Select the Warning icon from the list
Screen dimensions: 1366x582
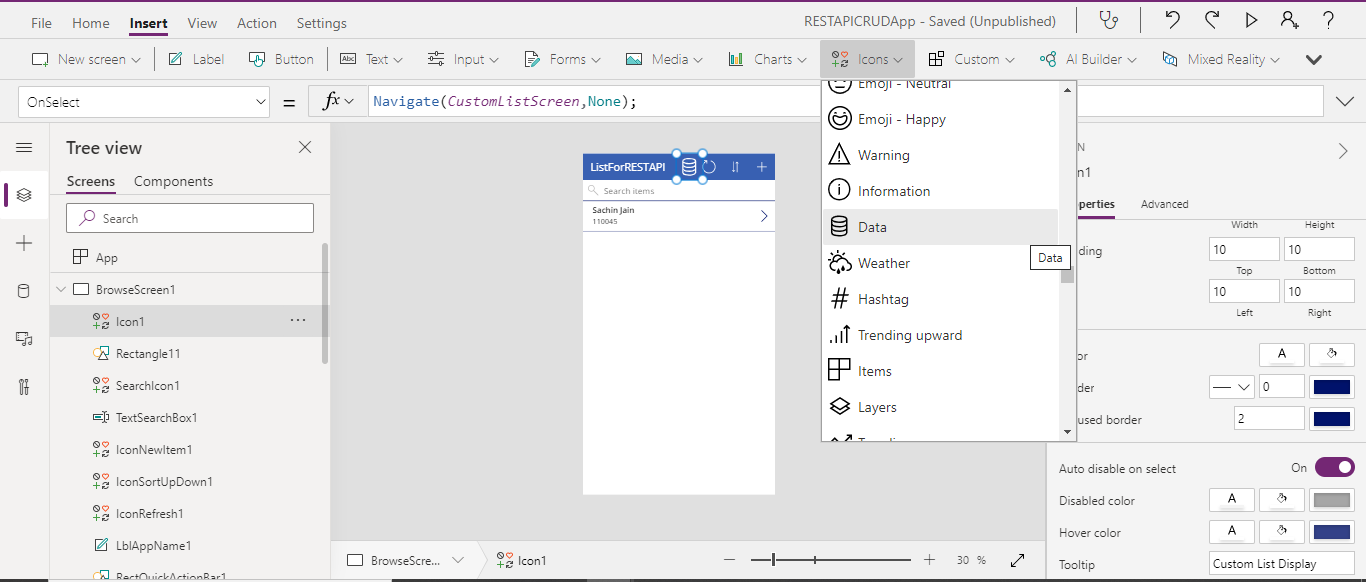coord(883,154)
